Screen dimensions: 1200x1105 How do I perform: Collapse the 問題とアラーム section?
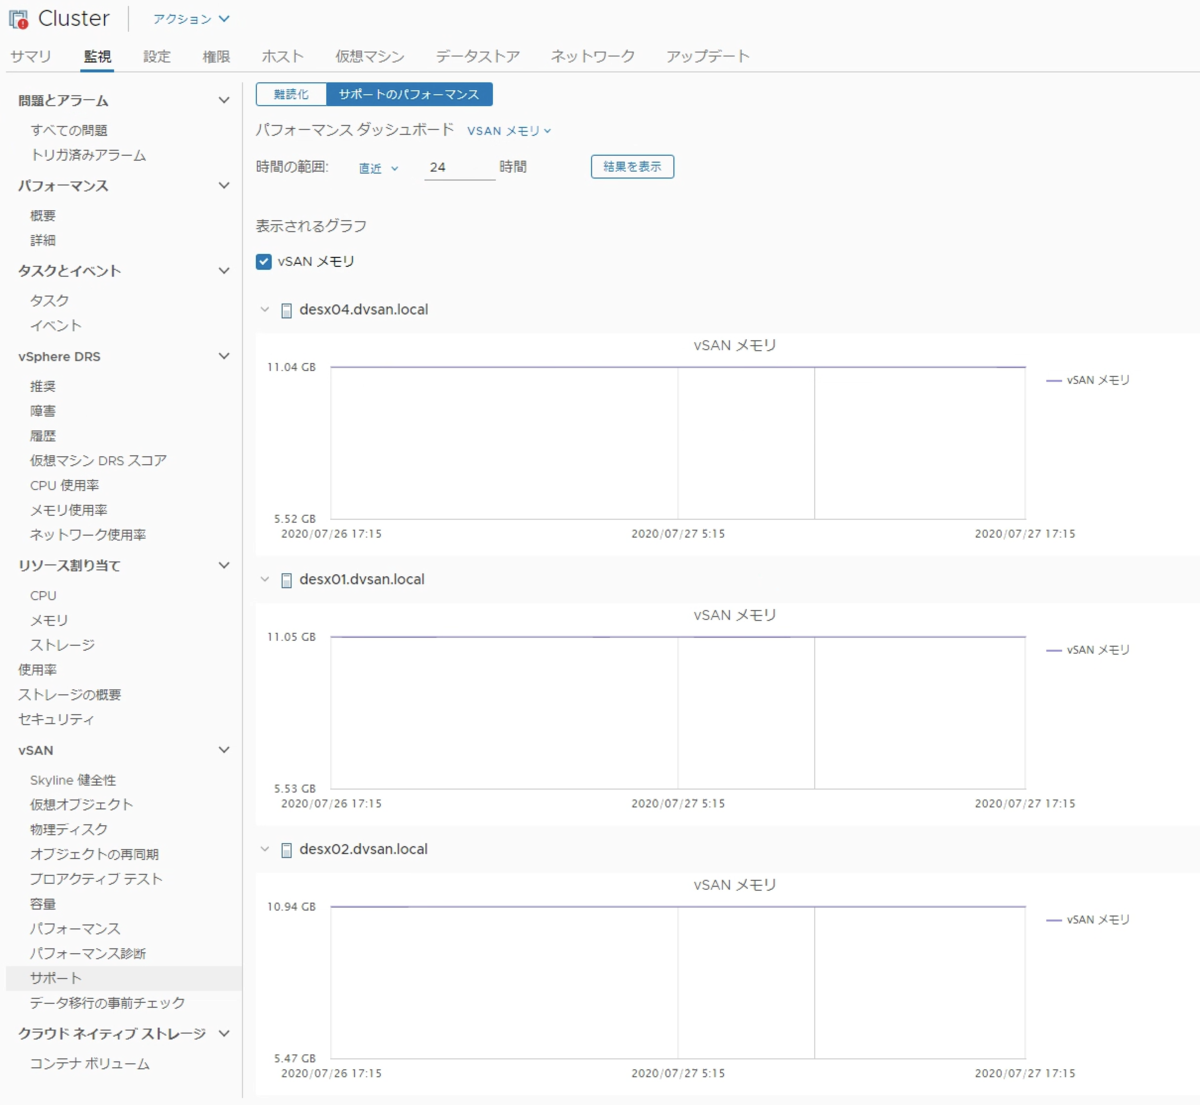[224, 100]
